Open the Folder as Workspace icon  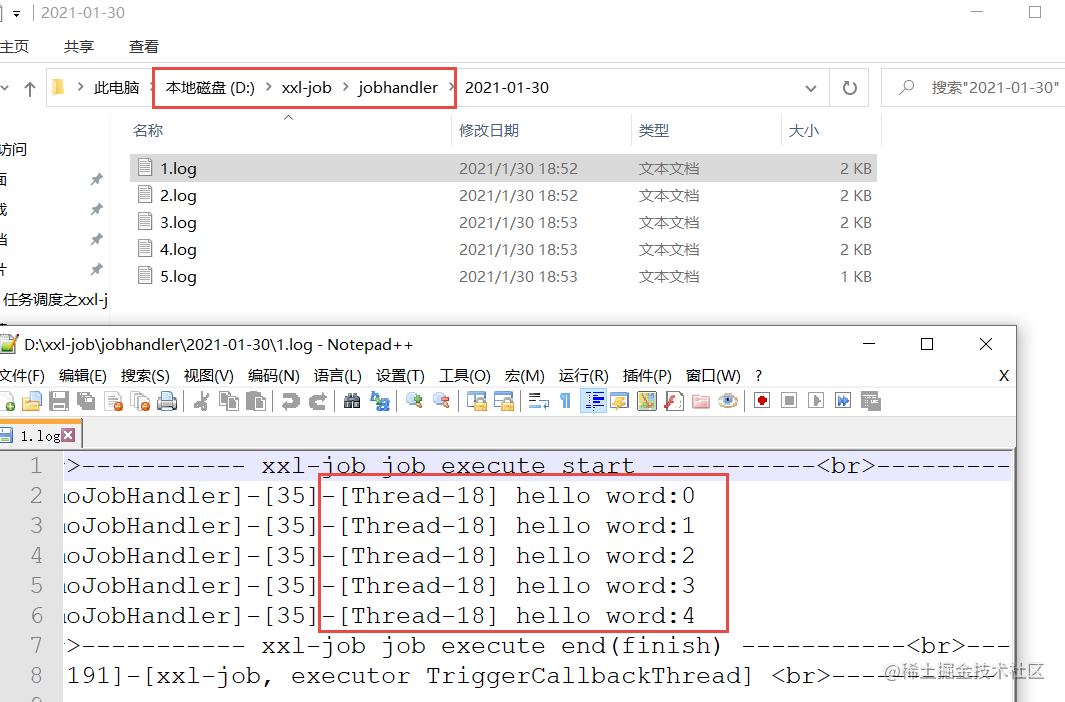point(701,401)
